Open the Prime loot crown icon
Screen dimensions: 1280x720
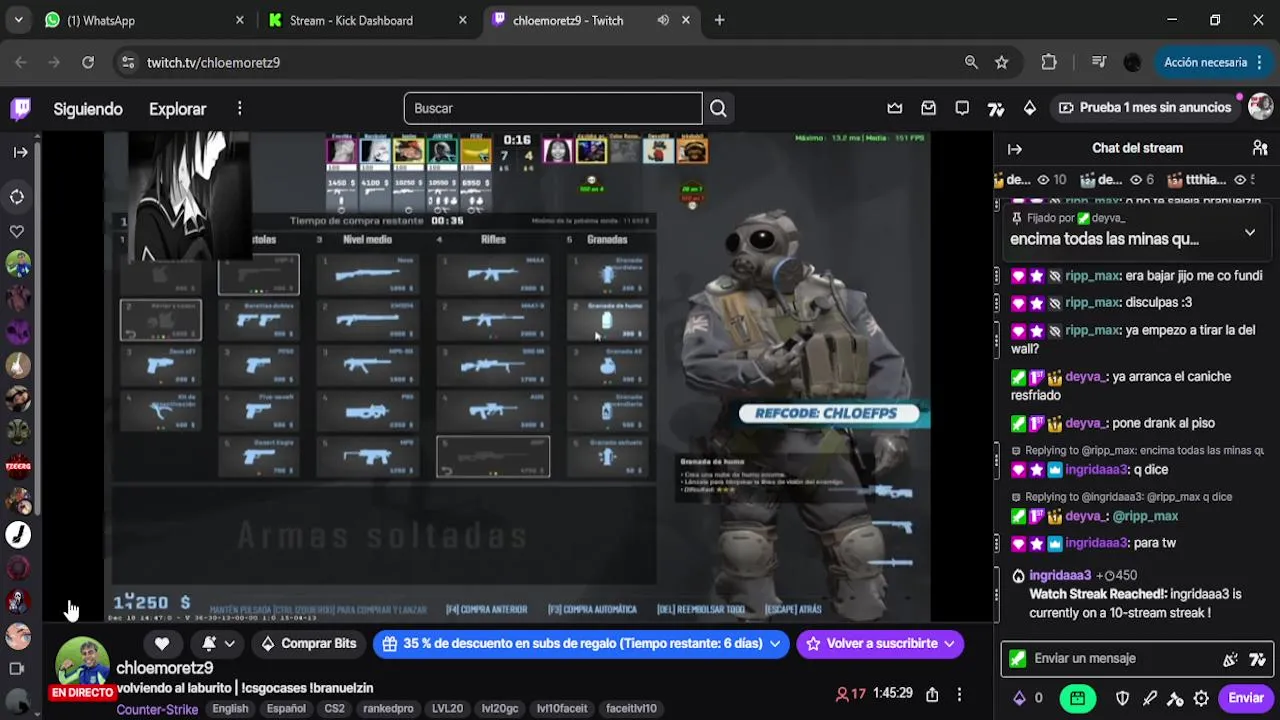895,108
